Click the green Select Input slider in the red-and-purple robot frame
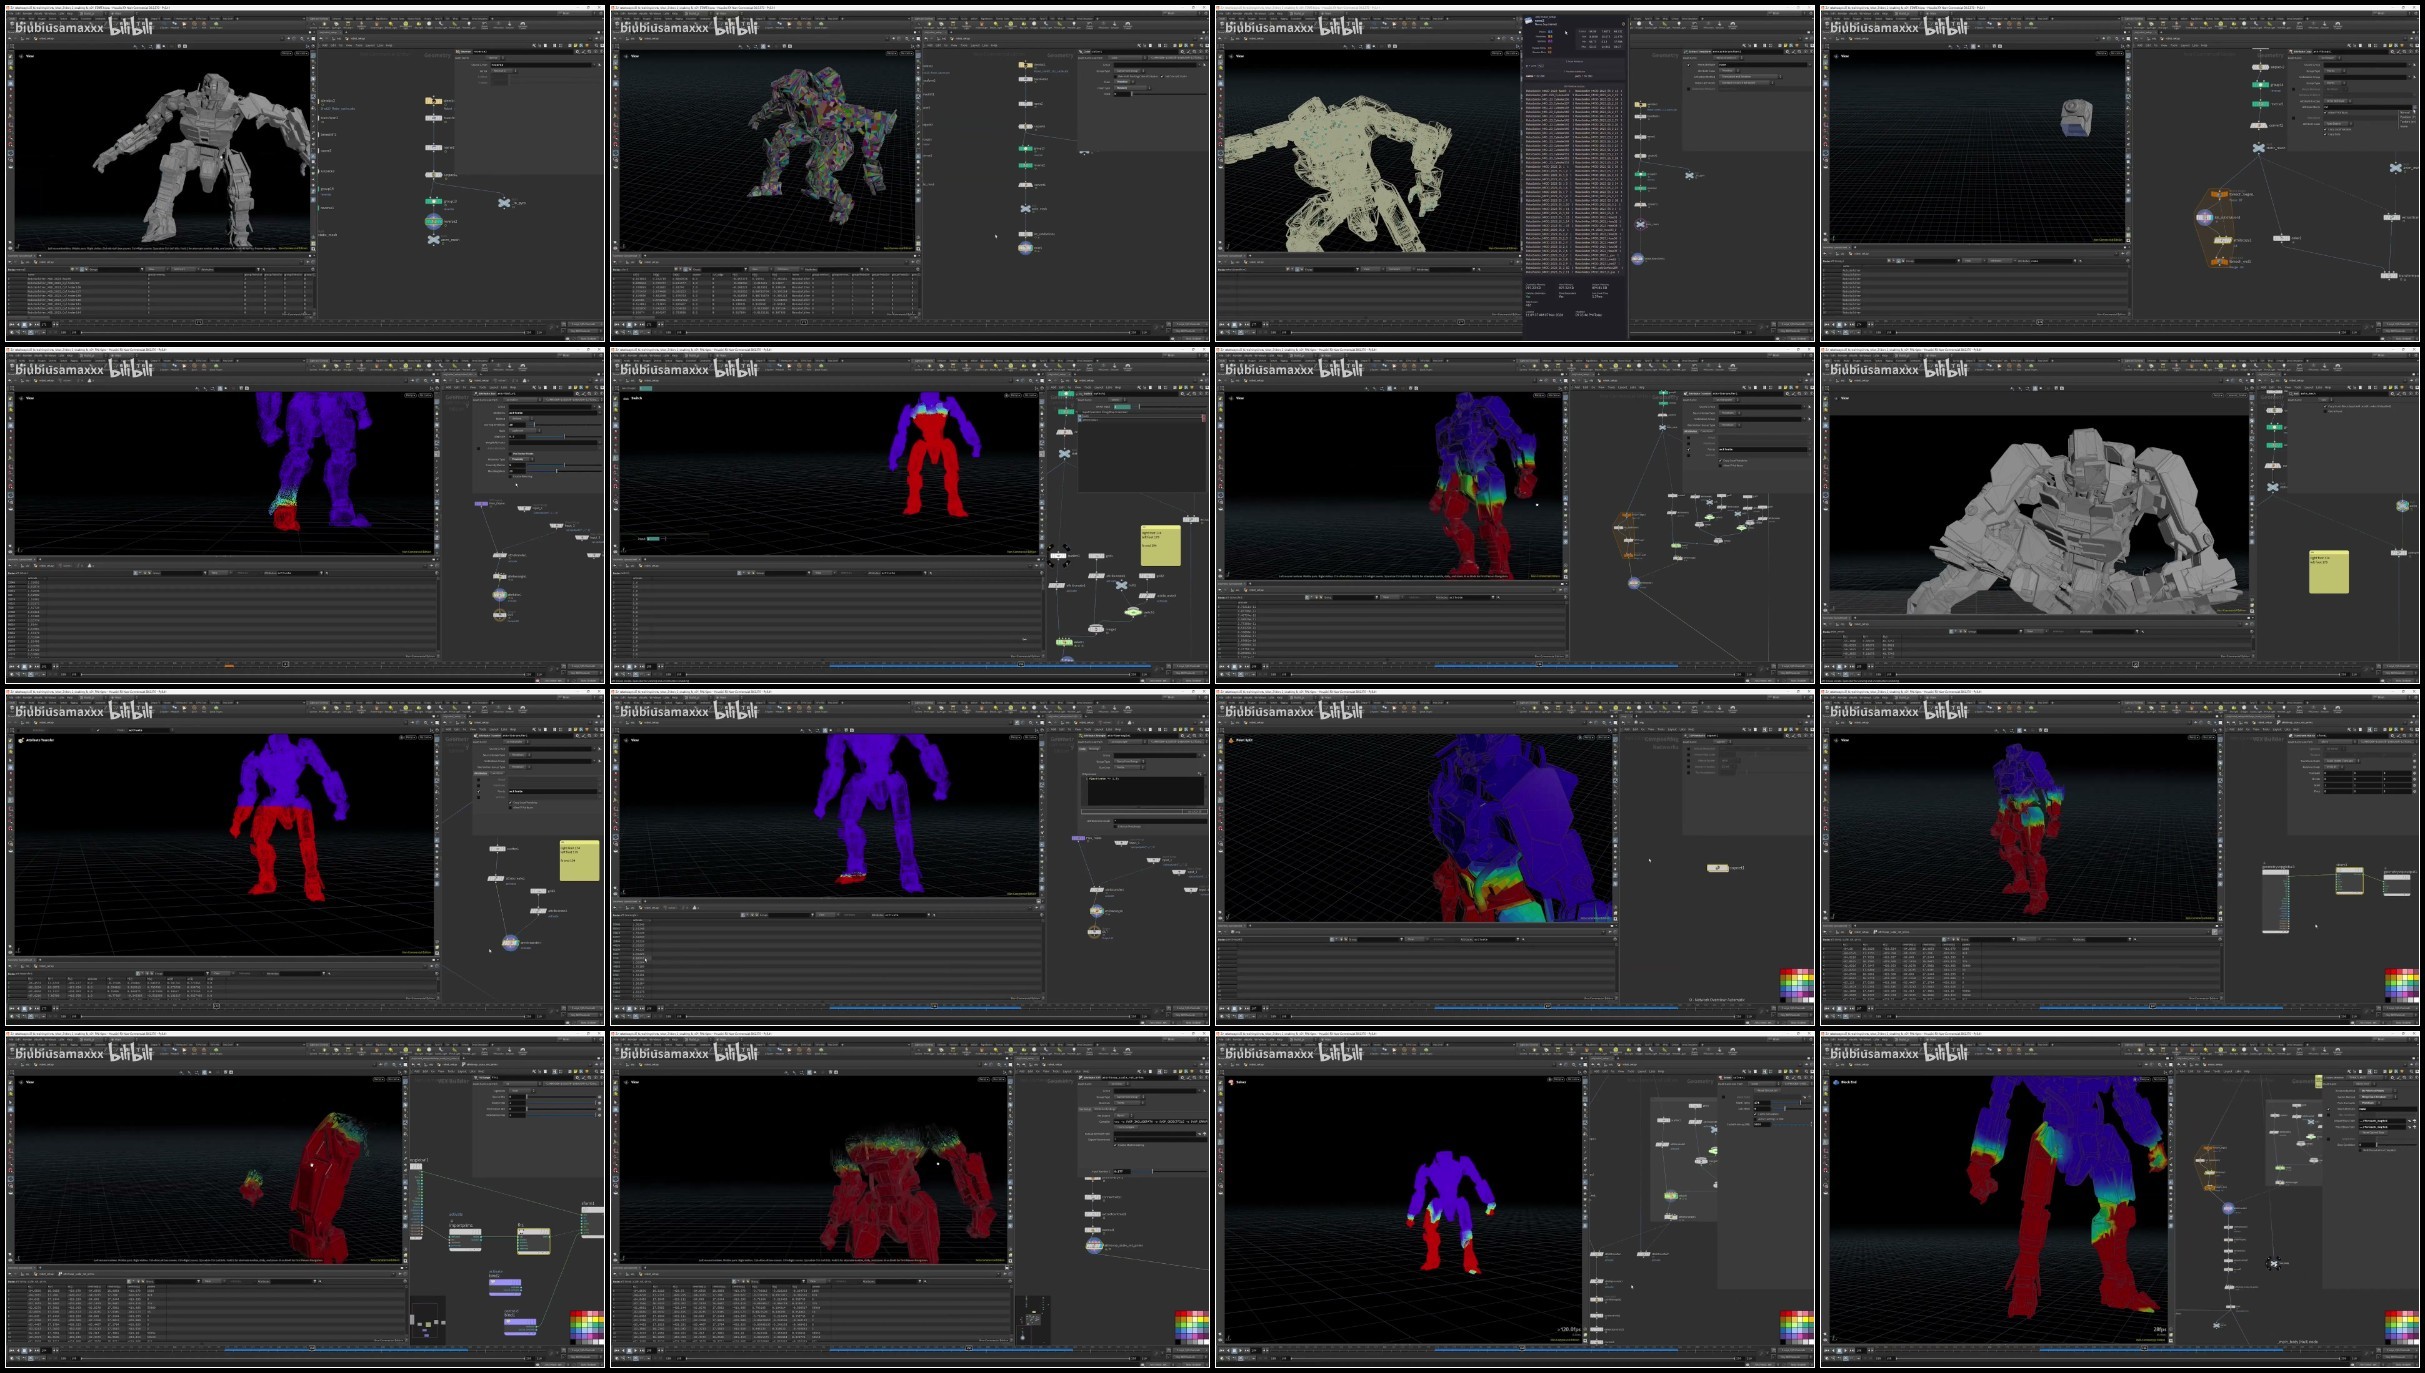 point(1122,406)
